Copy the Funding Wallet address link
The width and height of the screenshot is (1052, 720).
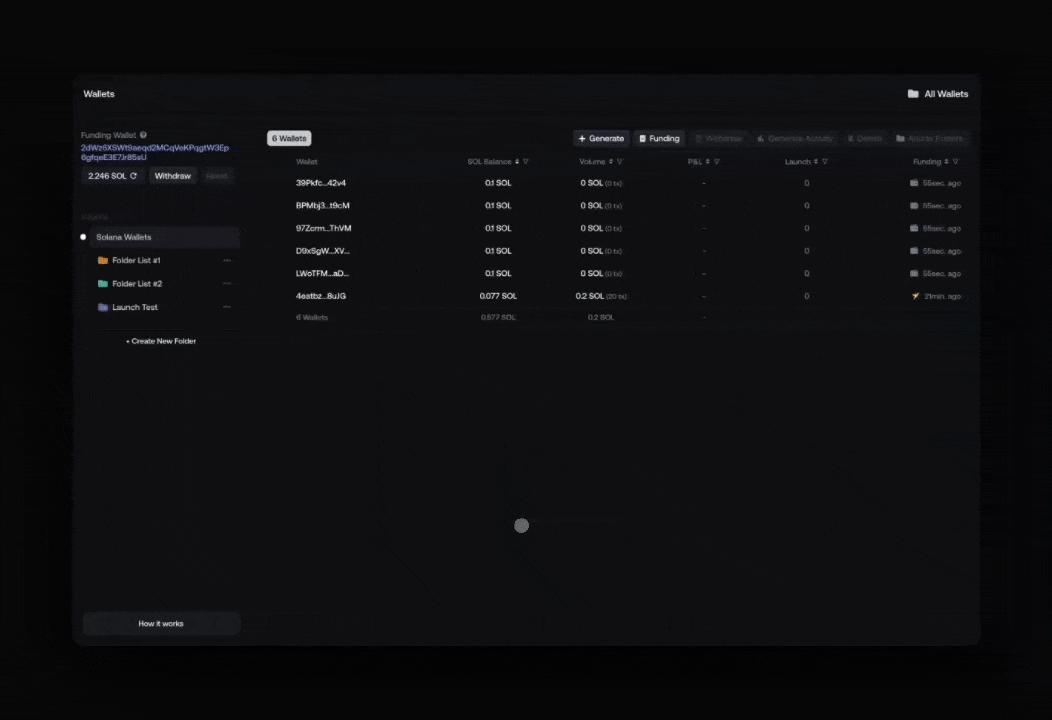(x=155, y=152)
